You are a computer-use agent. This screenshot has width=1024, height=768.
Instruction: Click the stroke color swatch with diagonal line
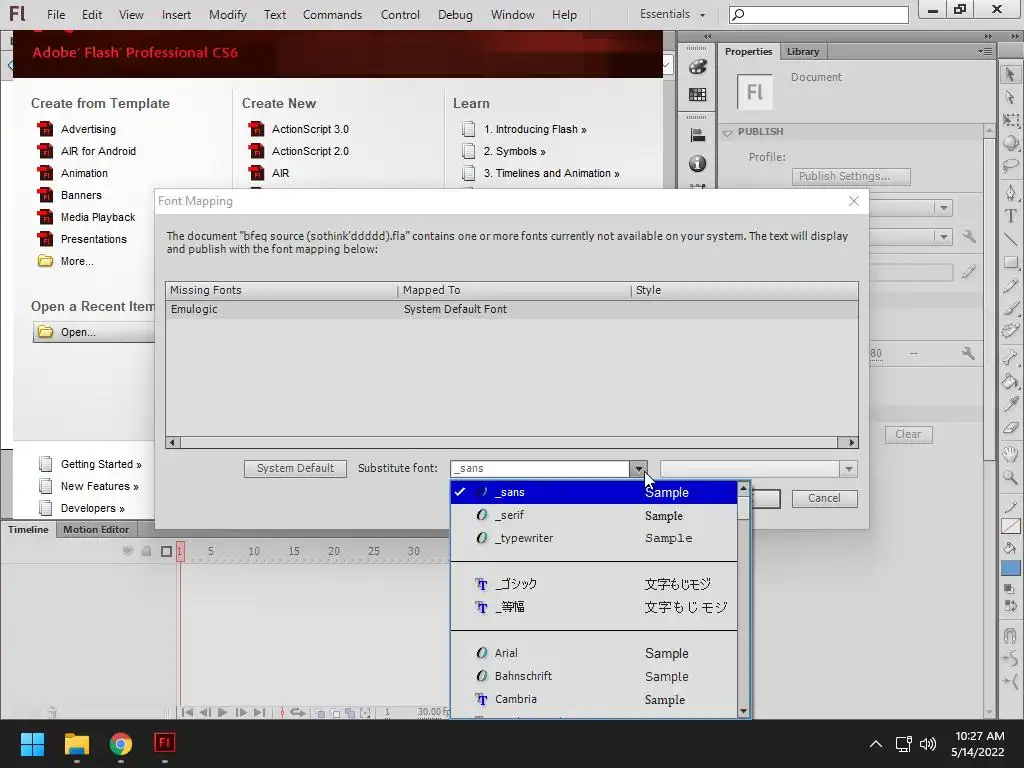click(x=1010, y=526)
